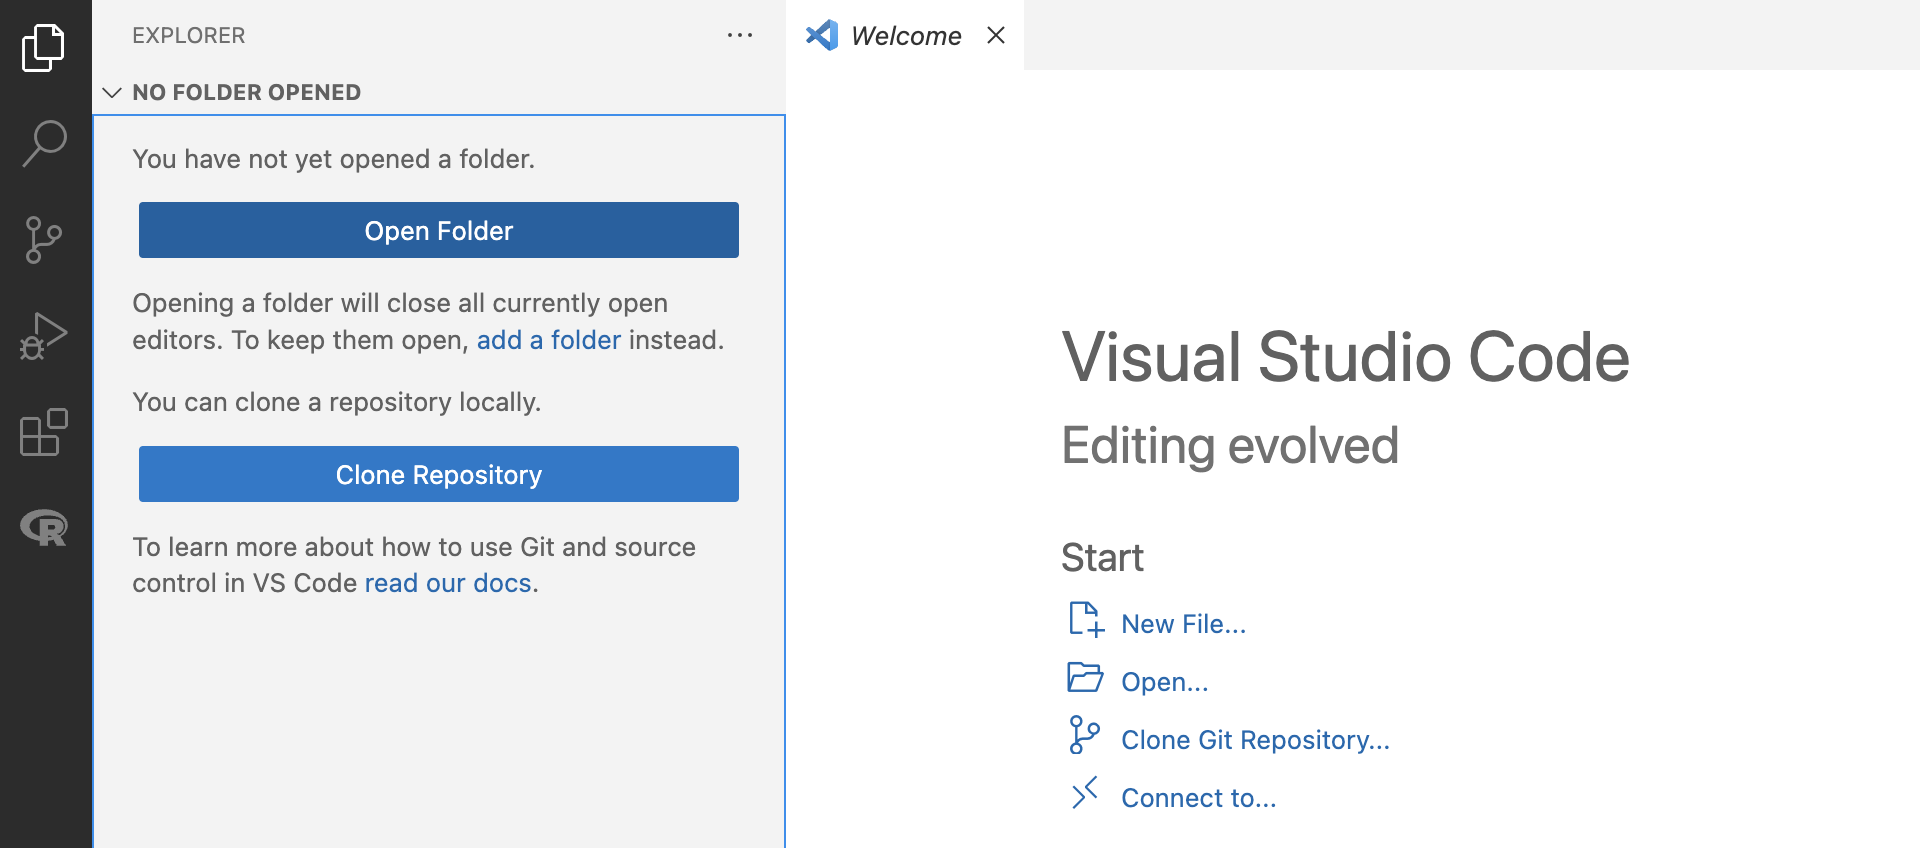Click the Clone Git Repository... link

pos(1256,740)
